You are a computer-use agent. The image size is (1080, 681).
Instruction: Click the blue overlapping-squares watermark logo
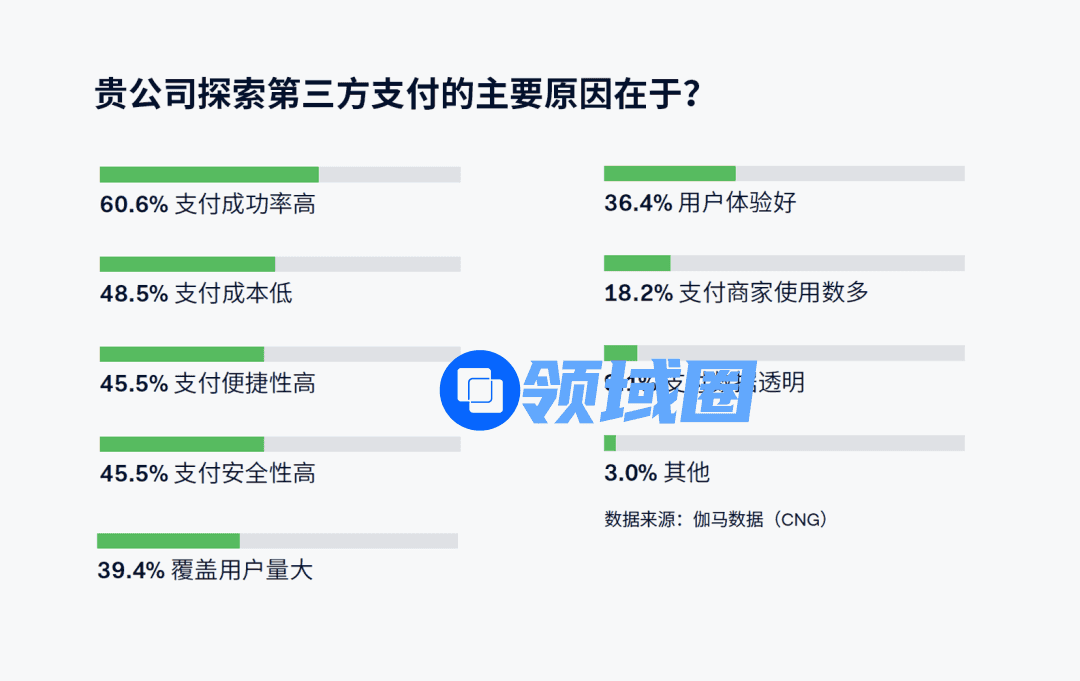pos(479,390)
